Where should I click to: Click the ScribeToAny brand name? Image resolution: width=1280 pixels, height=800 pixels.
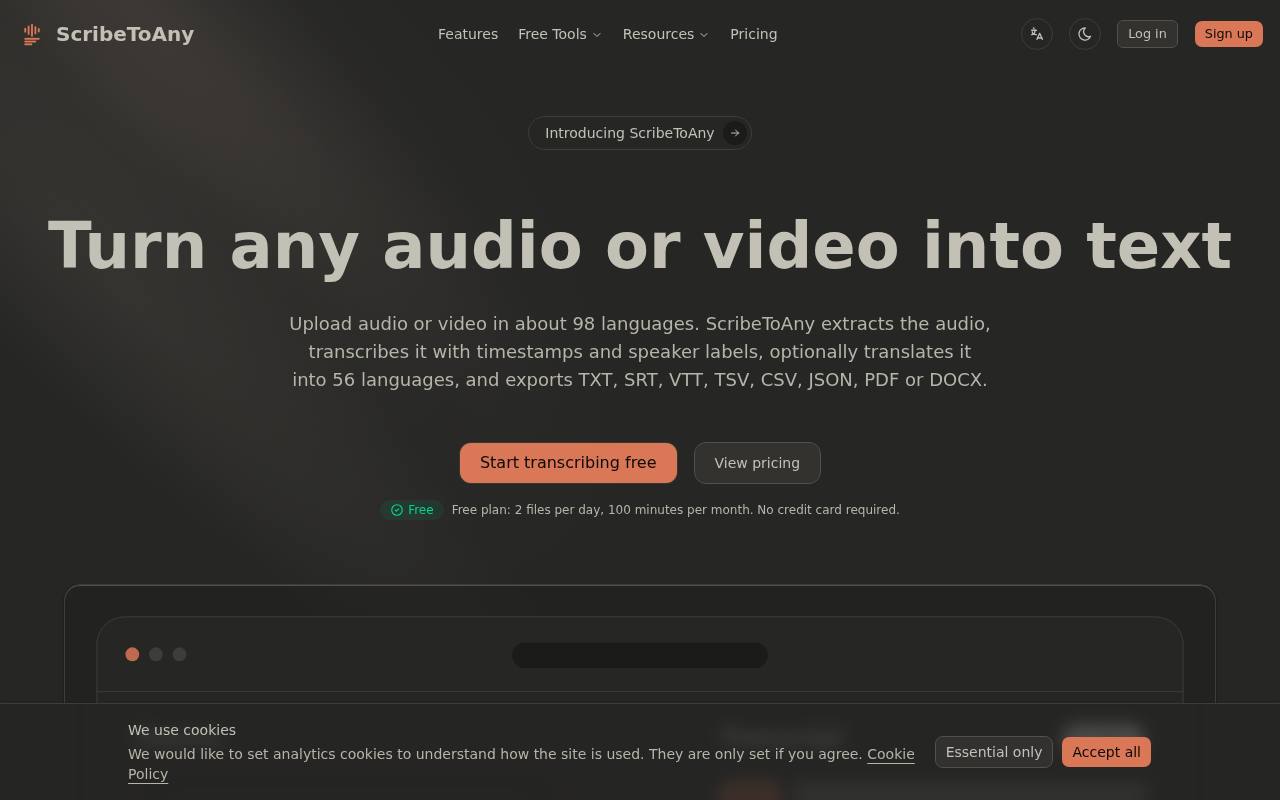125,34
